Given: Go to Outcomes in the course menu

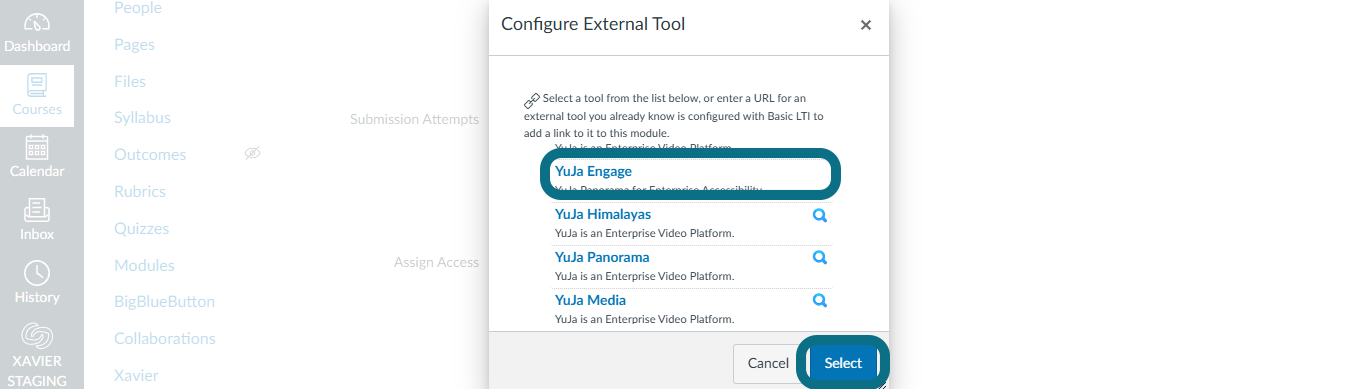Looking at the screenshot, I should click(x=150, y=155).
